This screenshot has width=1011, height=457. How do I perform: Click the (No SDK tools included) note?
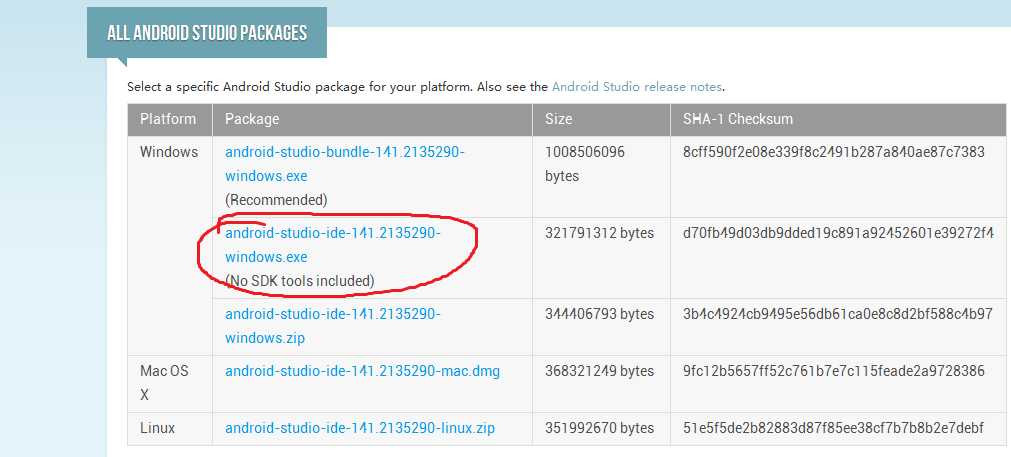299,281
